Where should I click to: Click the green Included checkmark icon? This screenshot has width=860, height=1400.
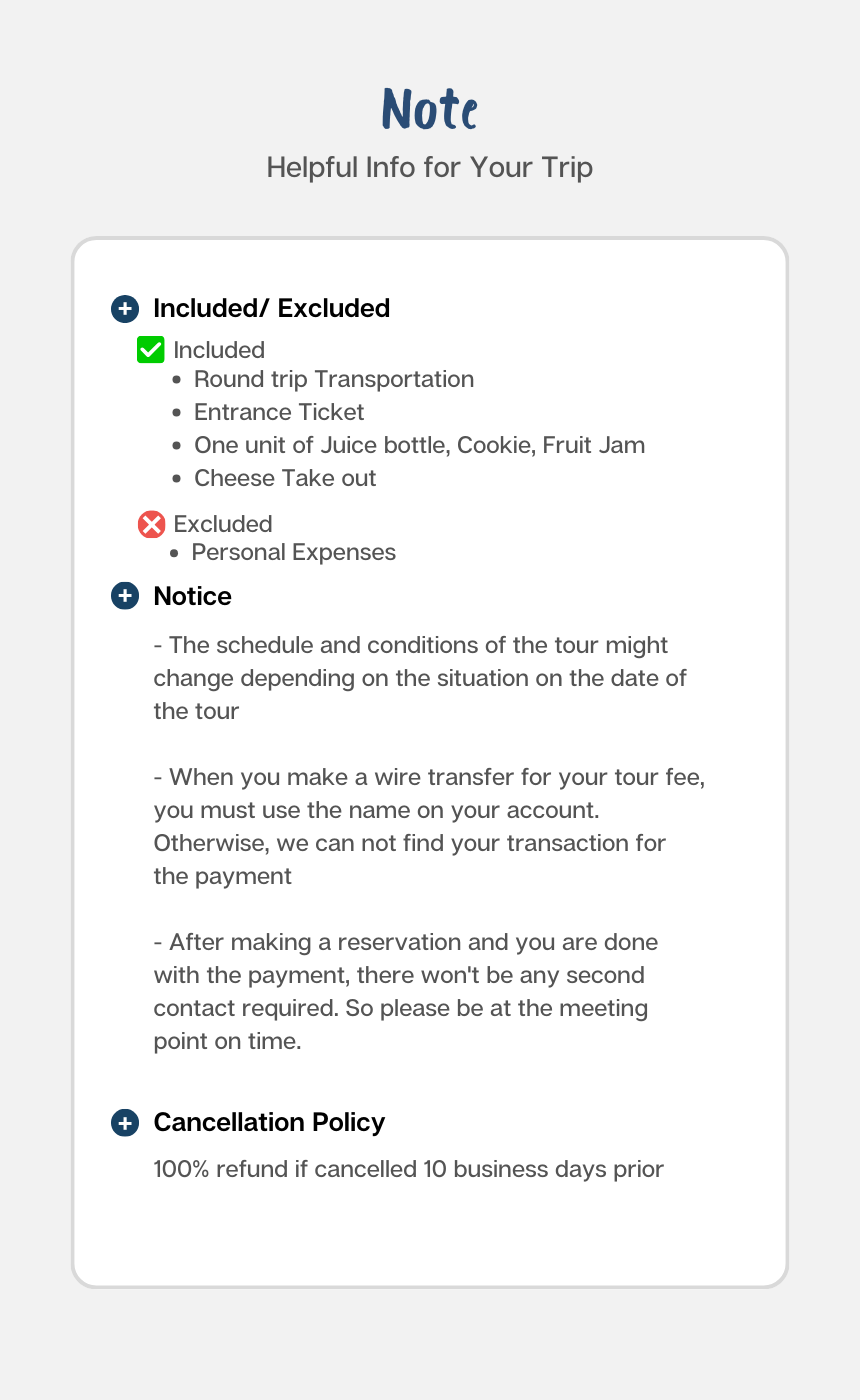(x=150, y=350)
